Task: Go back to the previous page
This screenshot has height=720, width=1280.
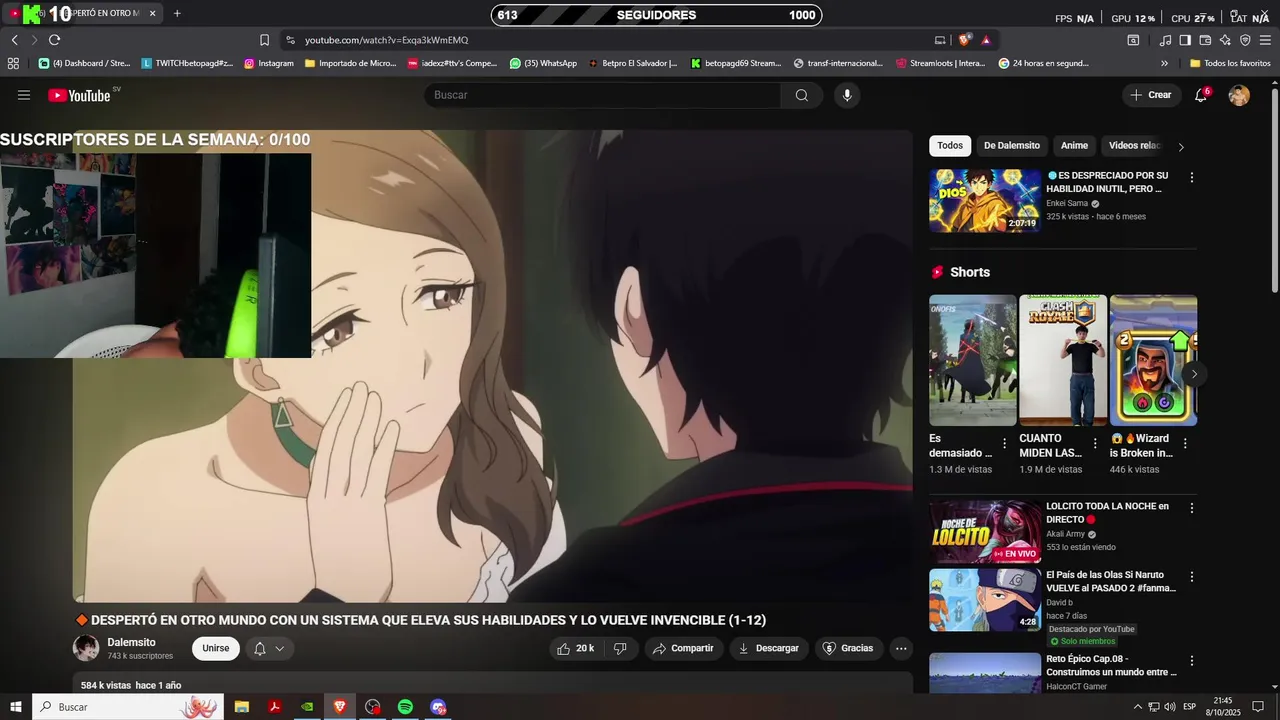Action: 15,40
